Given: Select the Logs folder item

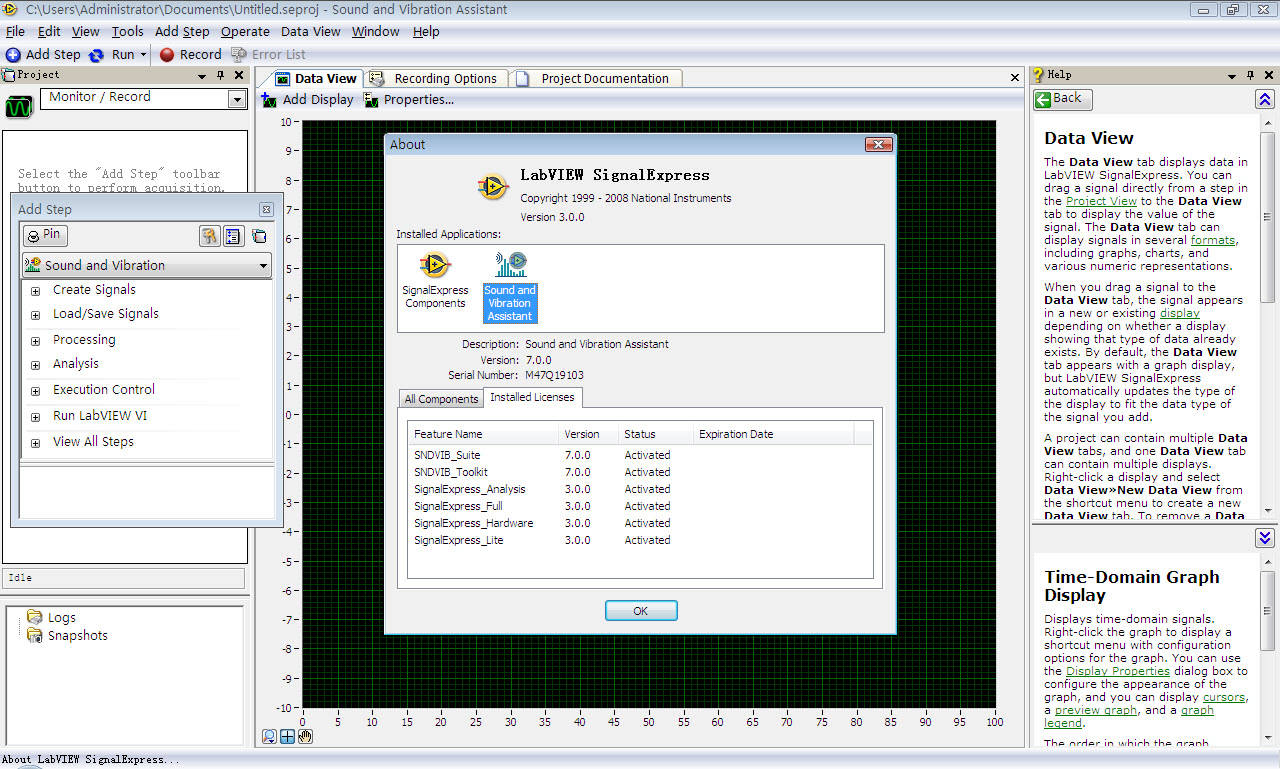Looking at the screenshot, I should click(x=51, y=617).
